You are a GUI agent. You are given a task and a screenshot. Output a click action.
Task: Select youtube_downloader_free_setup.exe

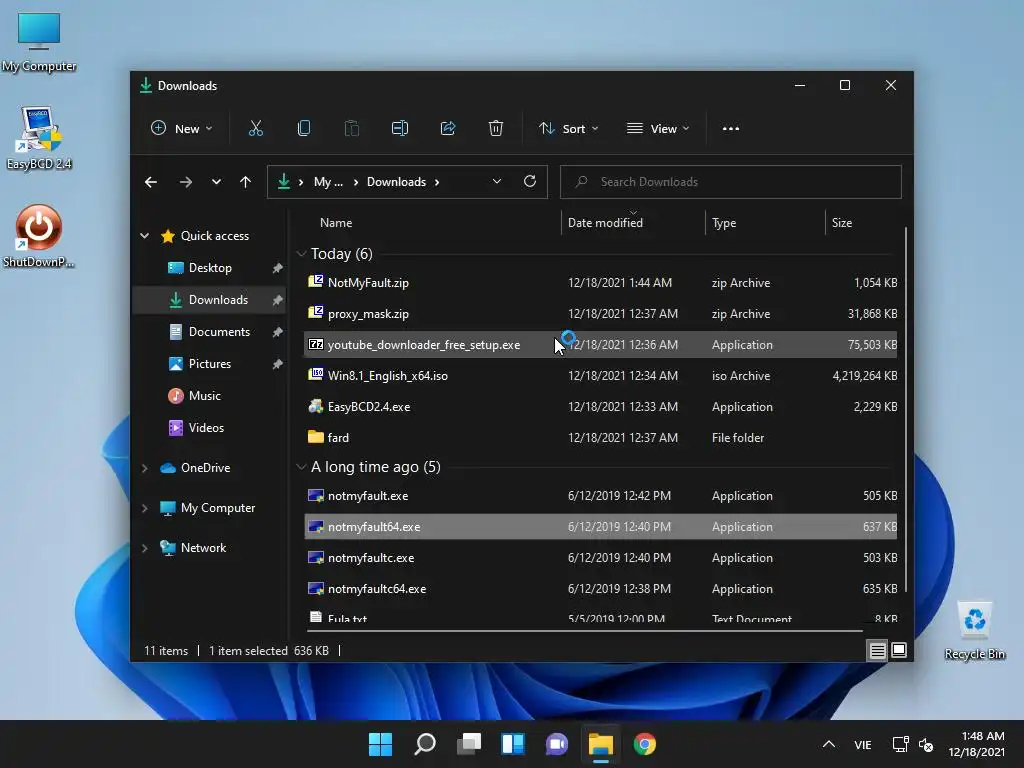(x=600, y=345)
